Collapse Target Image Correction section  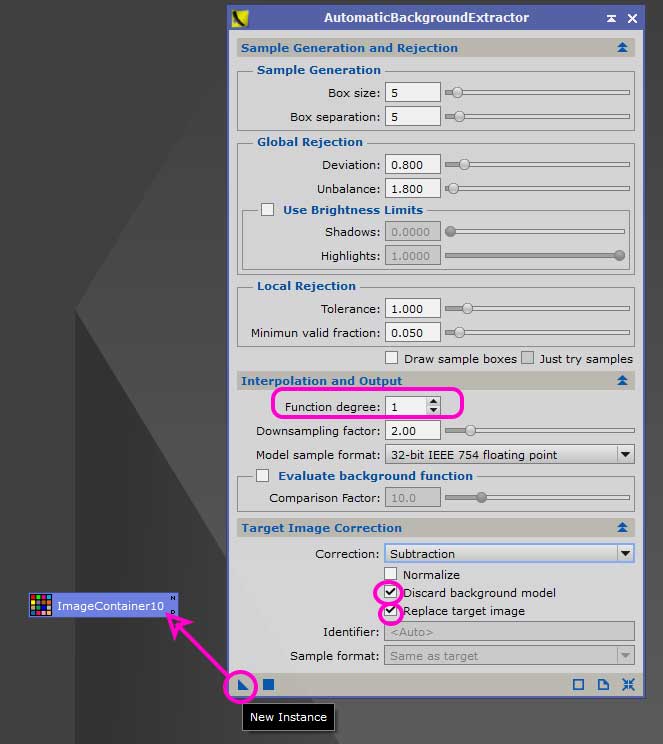pyautogui.click(x=622, y=528)
